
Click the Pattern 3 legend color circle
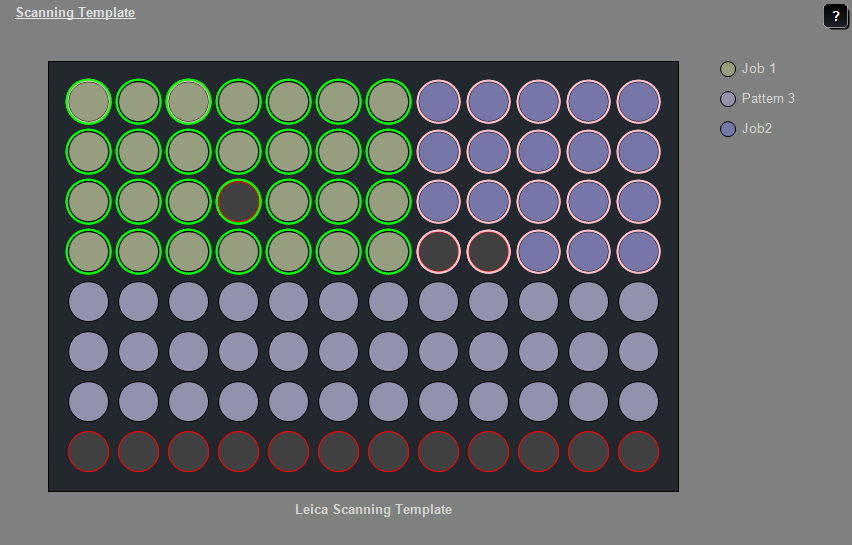click(728, 99)
